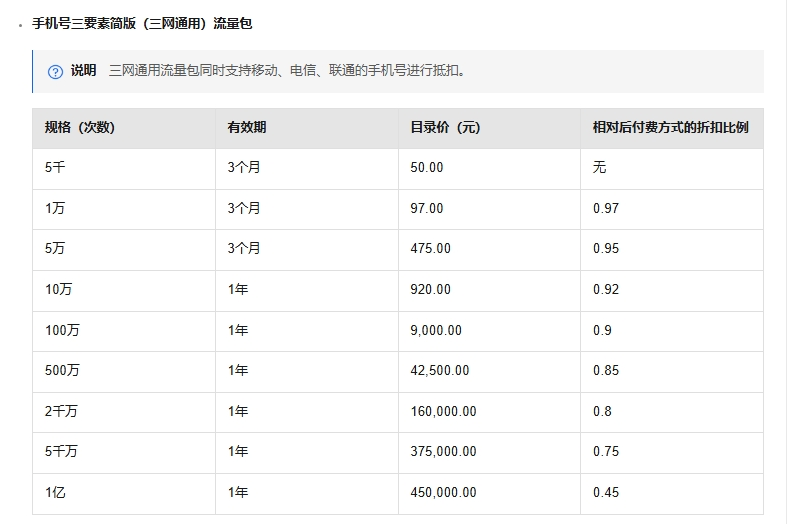Select the 有效期 column header
The height and width of the screenshot is (524, 788).
247,128
